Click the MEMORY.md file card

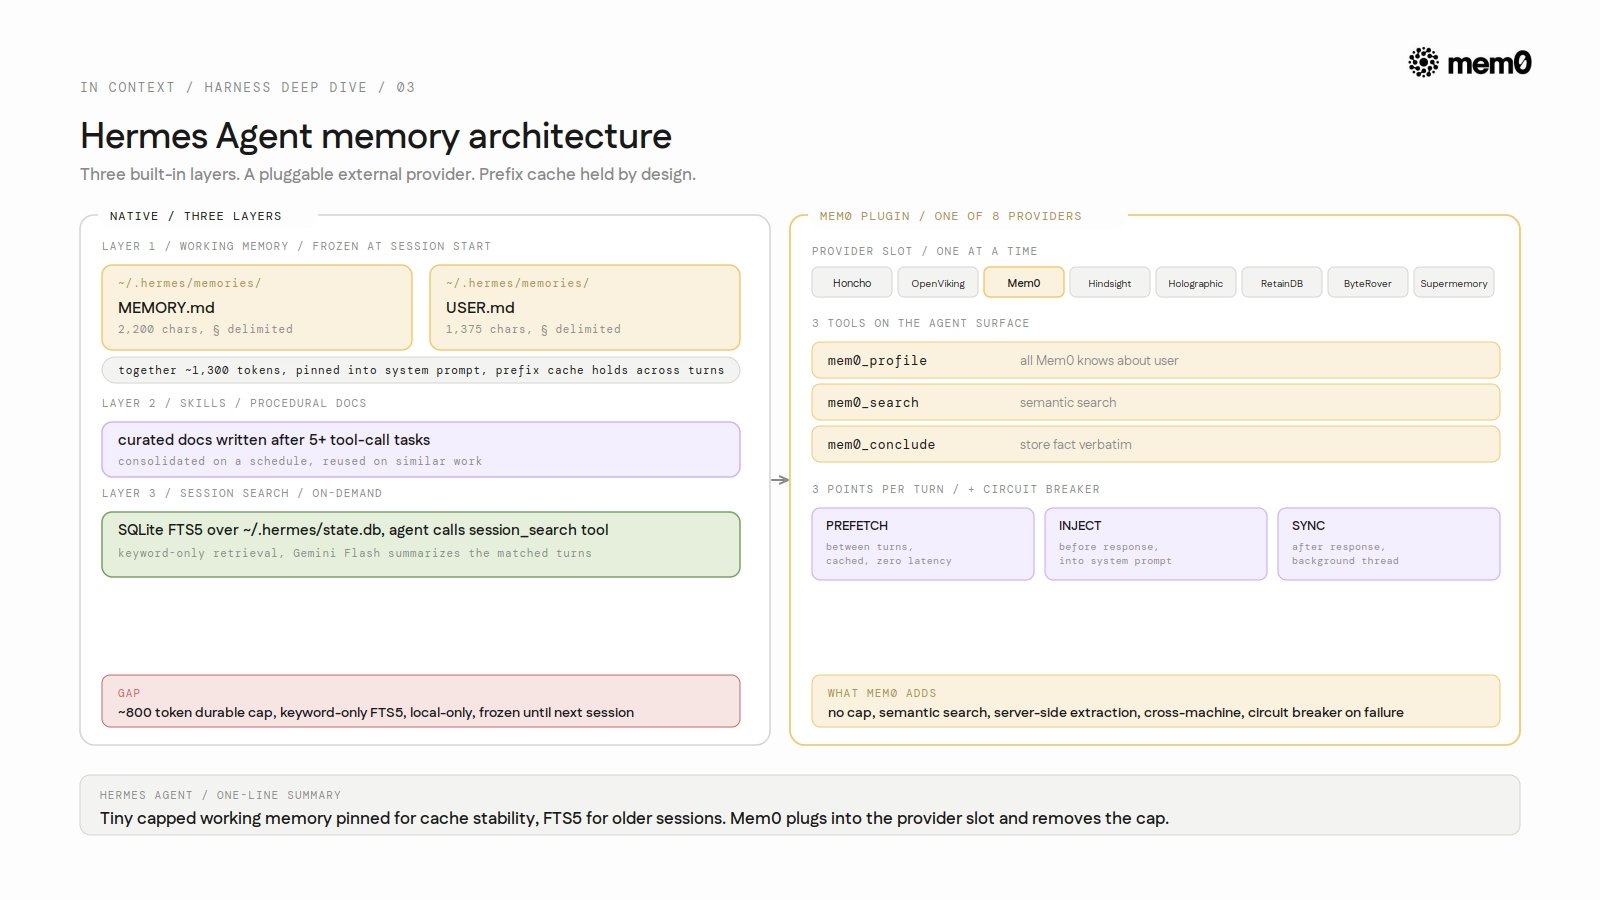[x=257, y=307]
